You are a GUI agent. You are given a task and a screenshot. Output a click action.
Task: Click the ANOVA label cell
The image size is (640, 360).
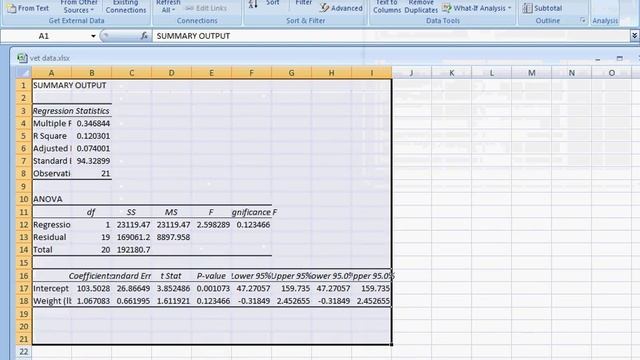click(x=51, y=199)
